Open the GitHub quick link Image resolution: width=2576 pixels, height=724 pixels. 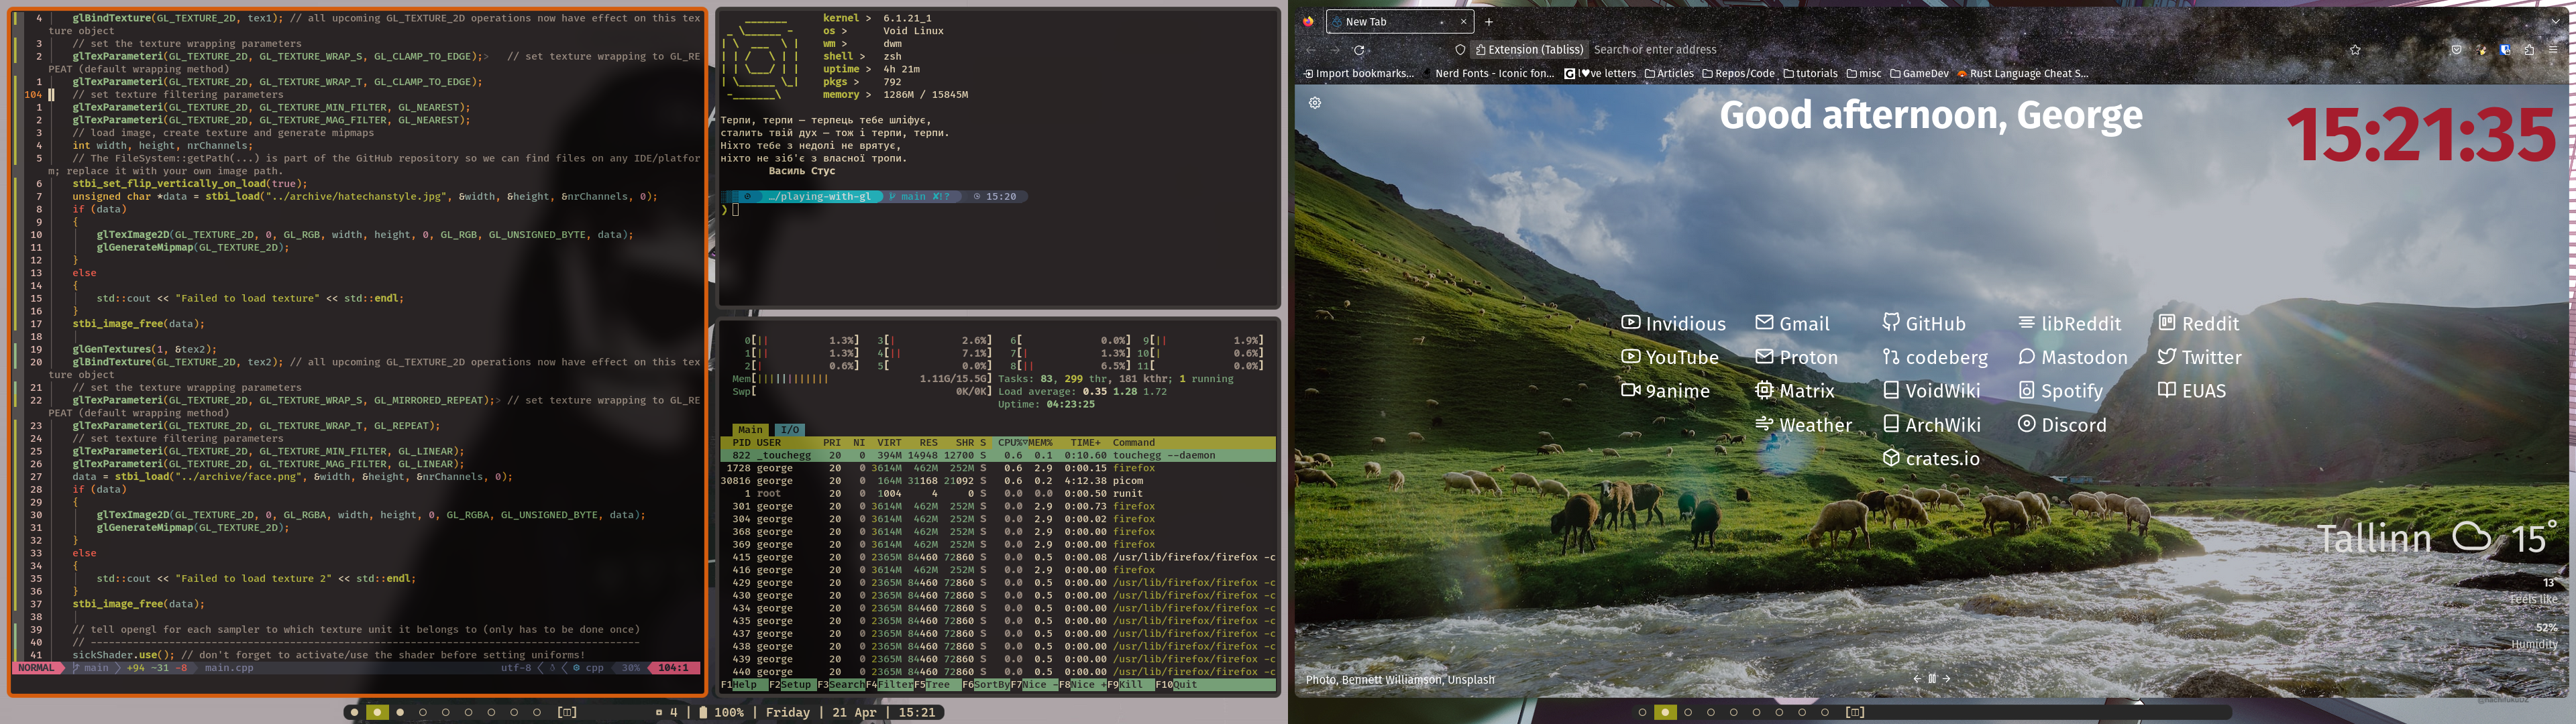coord(1924,323)
